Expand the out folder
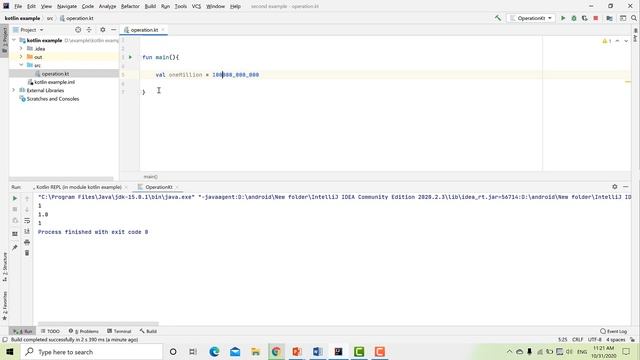Image resolution: width=640 pixels, height=360 pixels. 21,57
